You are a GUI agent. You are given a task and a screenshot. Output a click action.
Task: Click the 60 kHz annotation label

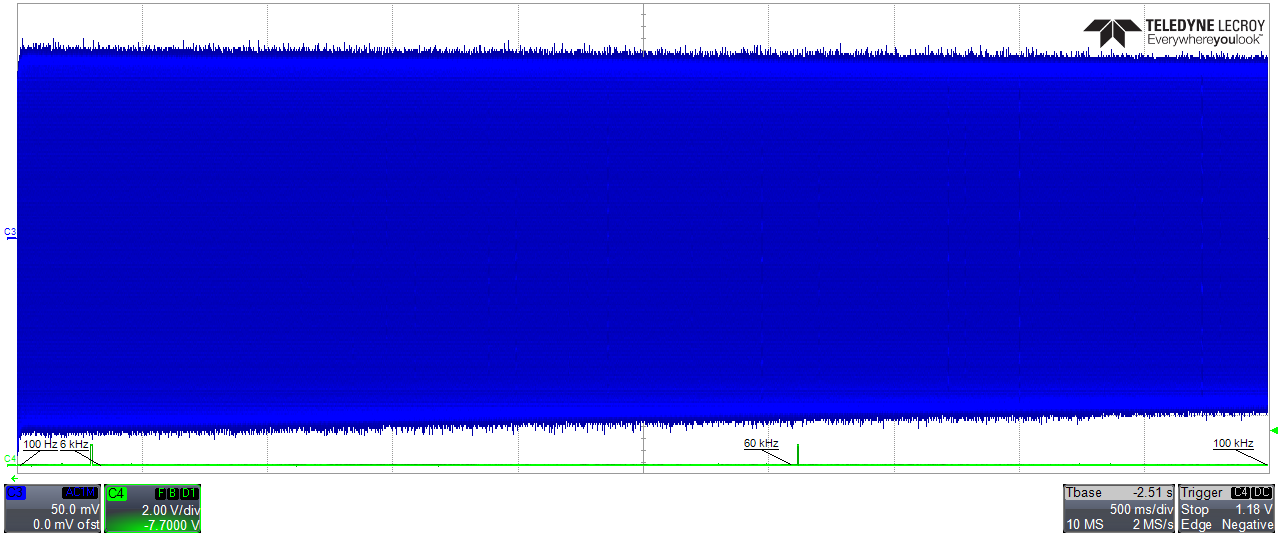(x=760, y=443)
